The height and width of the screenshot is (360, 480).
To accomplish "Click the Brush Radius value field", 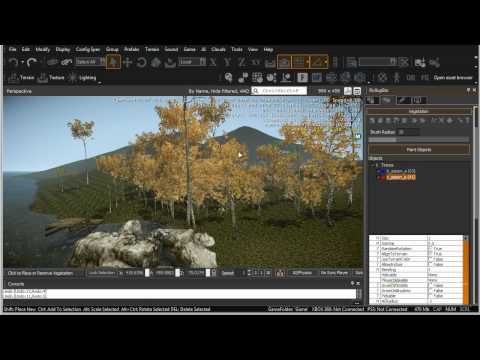I will 408,132.
